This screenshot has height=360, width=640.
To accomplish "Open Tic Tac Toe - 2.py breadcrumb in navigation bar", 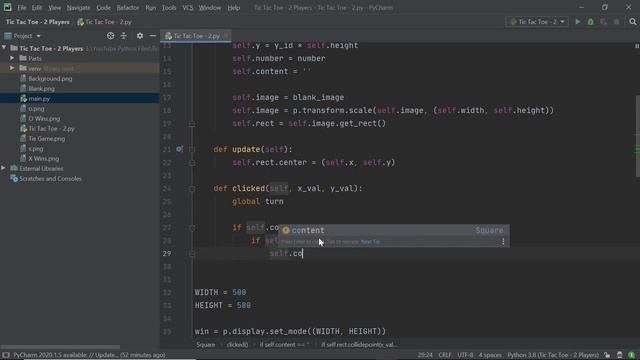I will pyautogui.click(x=105, y=22).
